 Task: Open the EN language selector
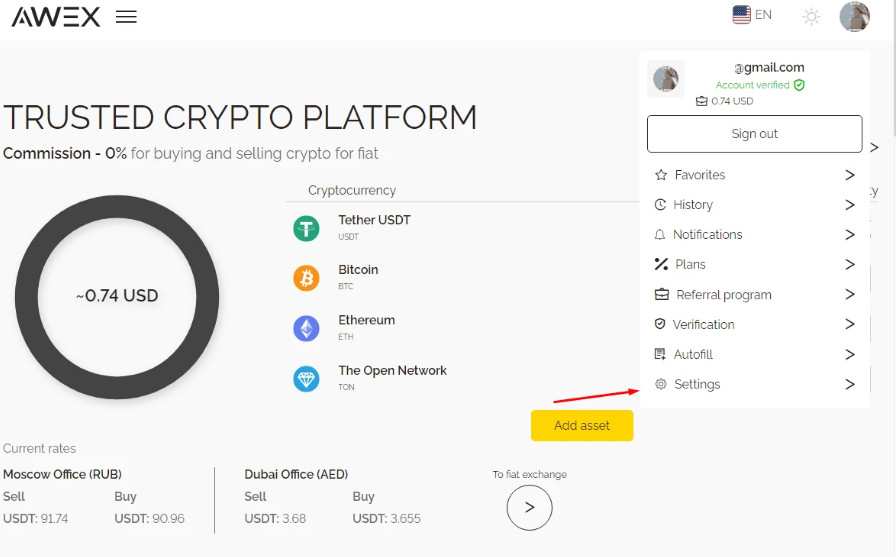tap(752, 15)
